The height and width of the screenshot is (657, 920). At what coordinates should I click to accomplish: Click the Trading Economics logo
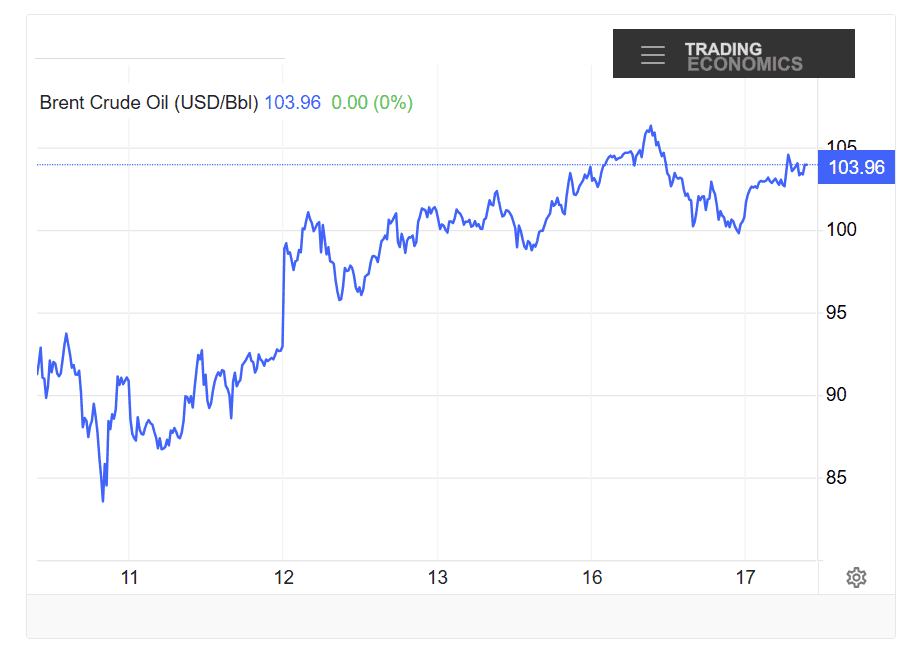[743, 56]
